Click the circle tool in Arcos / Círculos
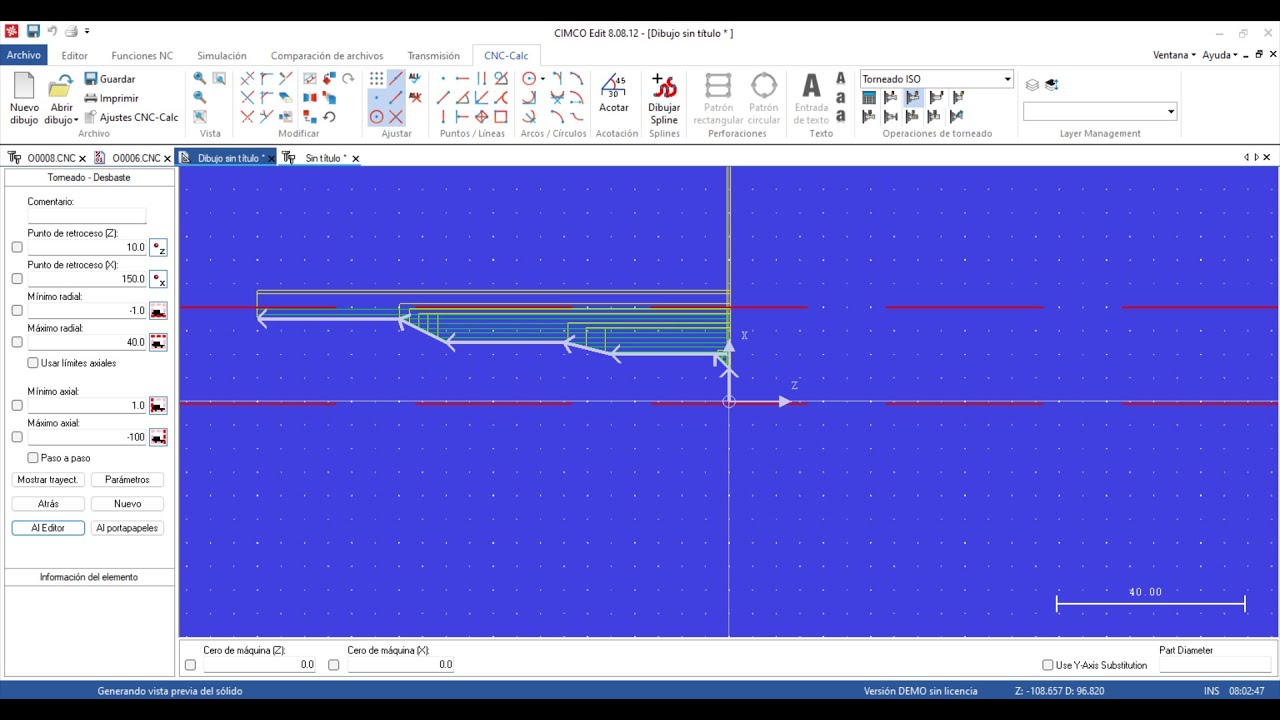Screen dimensions: 1280x720 pyautogui.click(x=529, y=79)
